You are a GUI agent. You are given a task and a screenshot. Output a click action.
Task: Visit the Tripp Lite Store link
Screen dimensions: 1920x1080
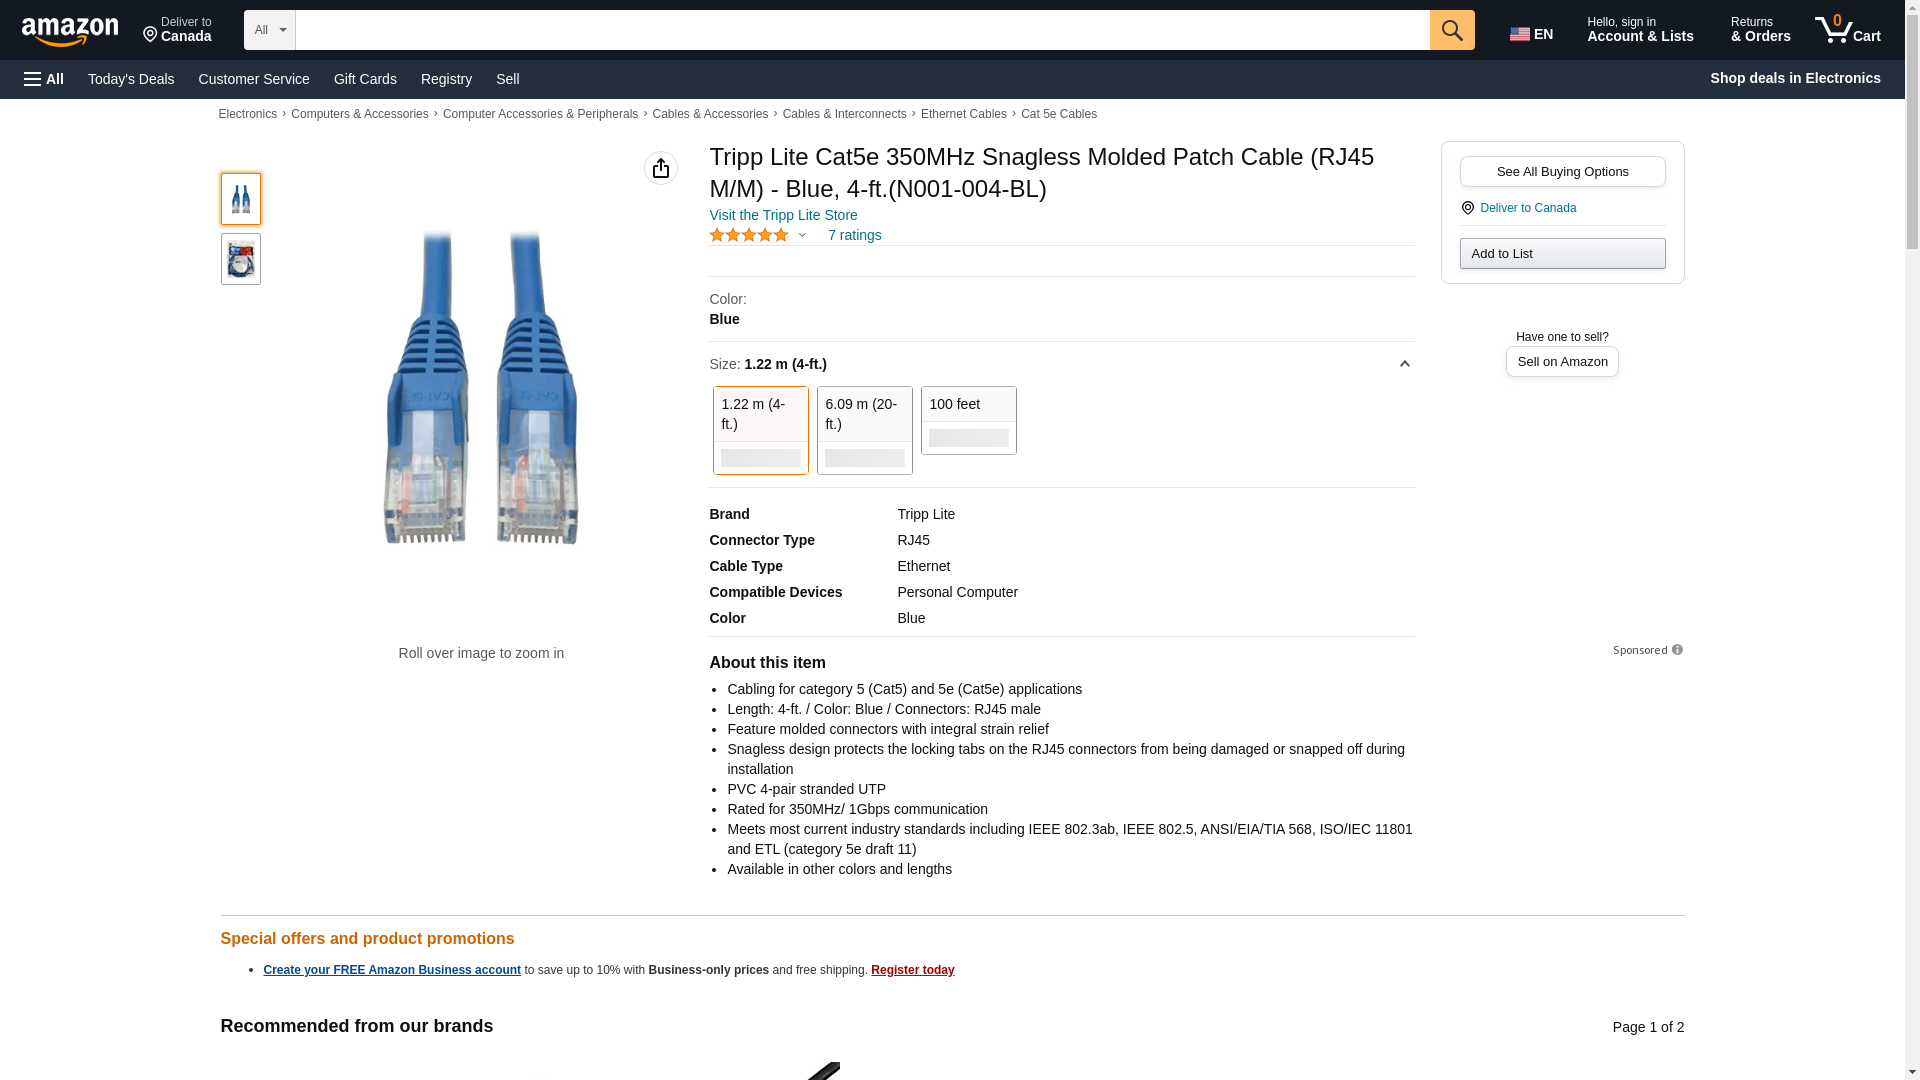click(783, 215)
